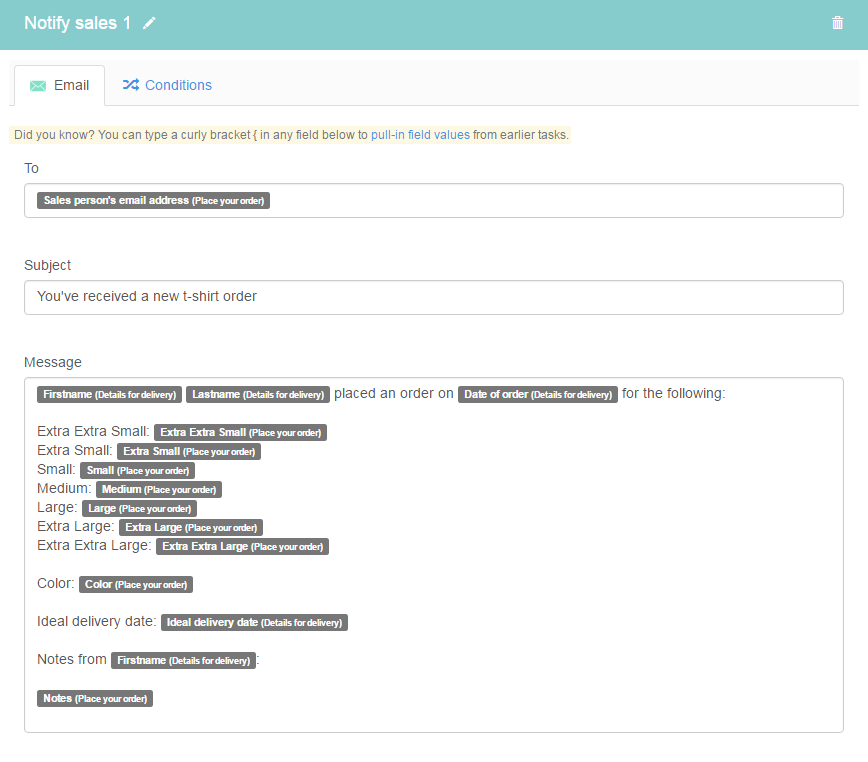Delete the task using the trash icon

(837, 23)
